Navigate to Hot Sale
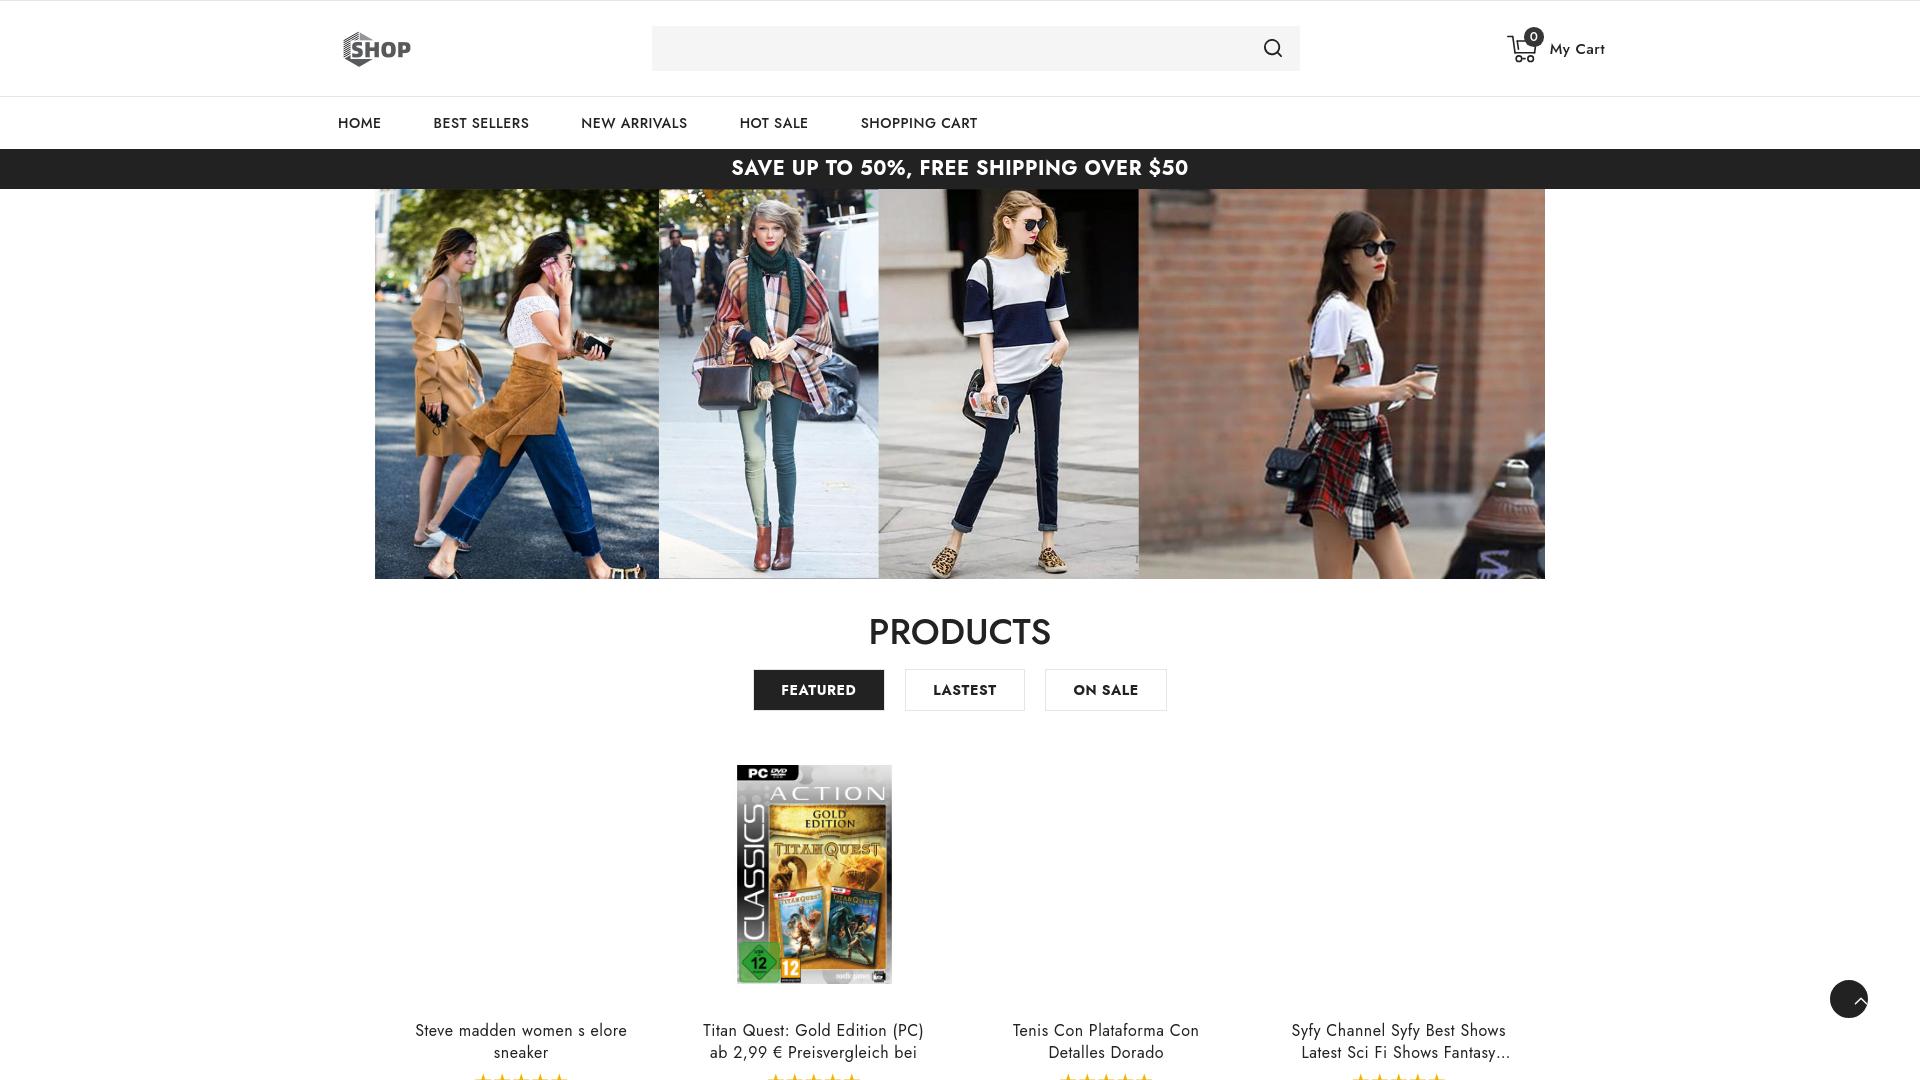This screenshot has height=1080, width=1920. [x=773, y=123]
